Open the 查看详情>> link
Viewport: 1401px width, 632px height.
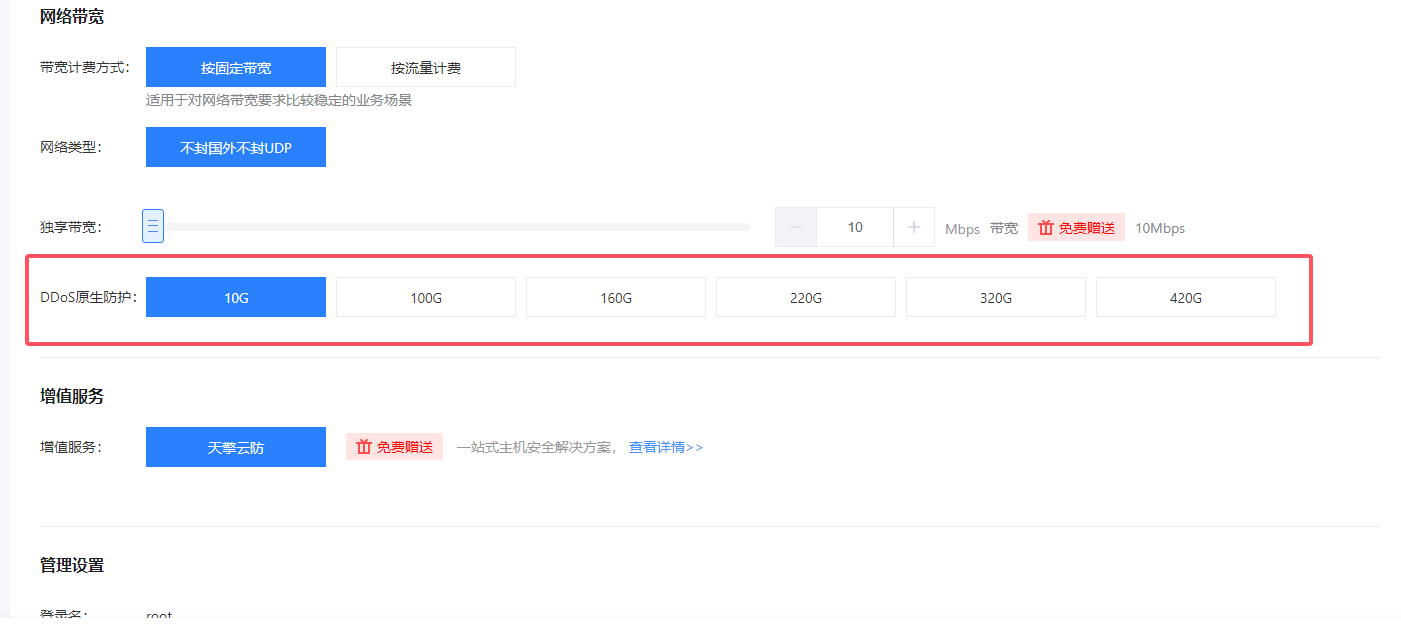(x=665, y=447)
